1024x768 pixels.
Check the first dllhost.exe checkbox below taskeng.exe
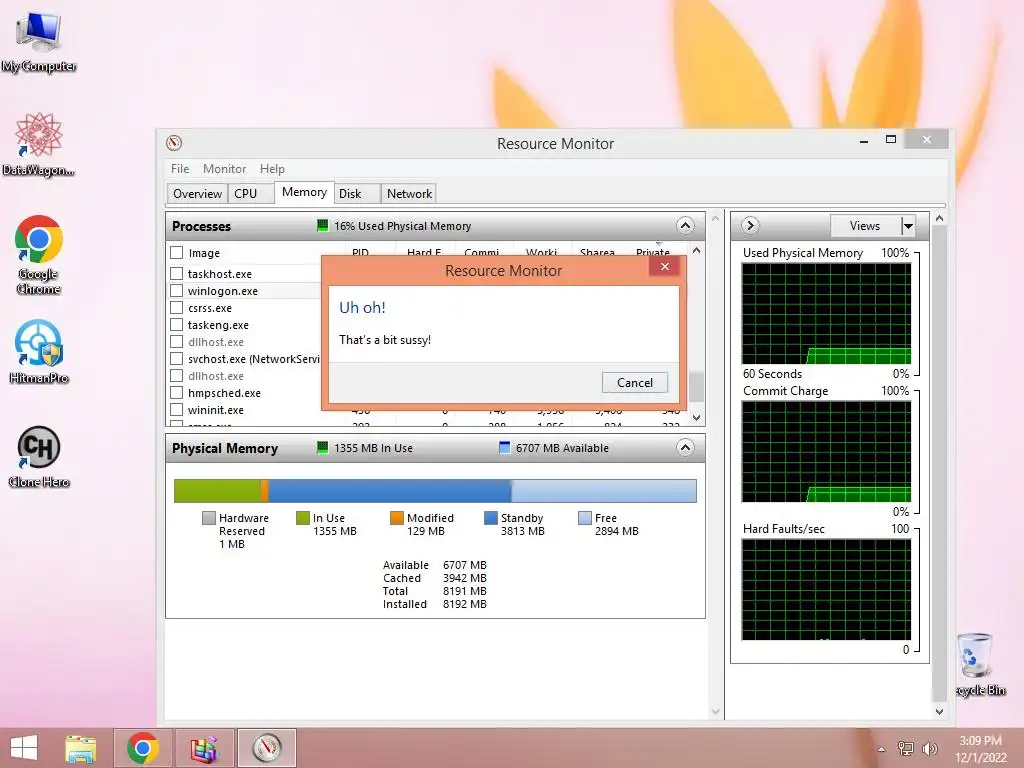[176, 342]
